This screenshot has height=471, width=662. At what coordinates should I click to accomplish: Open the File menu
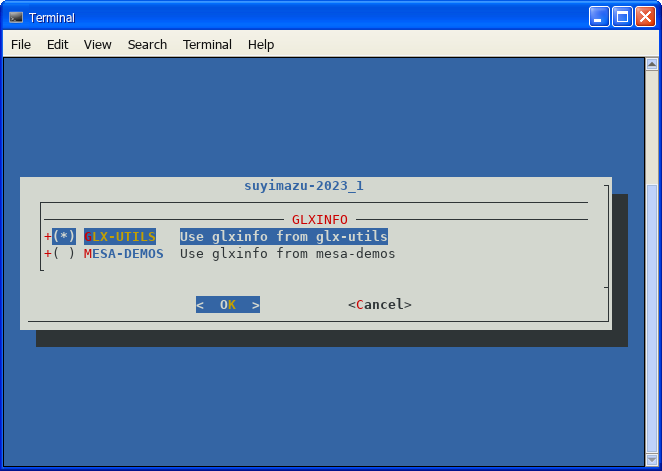coord(21,45)
